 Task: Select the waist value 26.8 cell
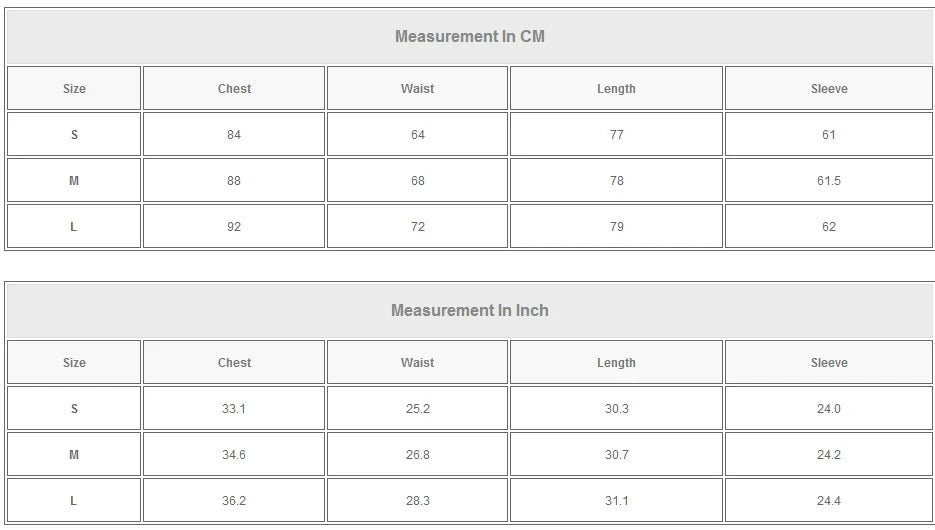[x=417, y=455]
